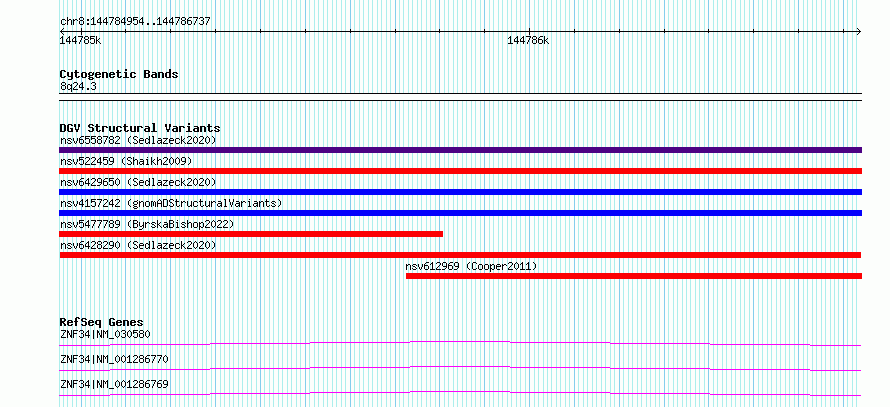Click the blue nsv4157242 variant bar

[x=460, y=213]
